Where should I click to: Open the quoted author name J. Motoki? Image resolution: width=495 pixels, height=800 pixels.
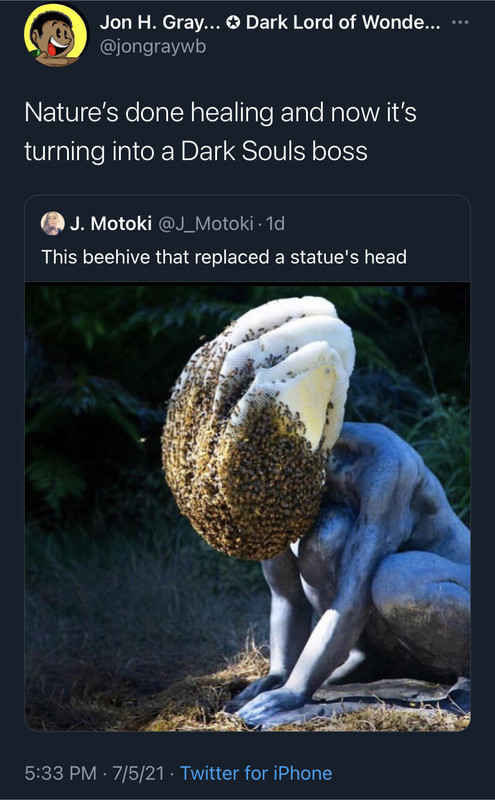[x=111, y=223]
